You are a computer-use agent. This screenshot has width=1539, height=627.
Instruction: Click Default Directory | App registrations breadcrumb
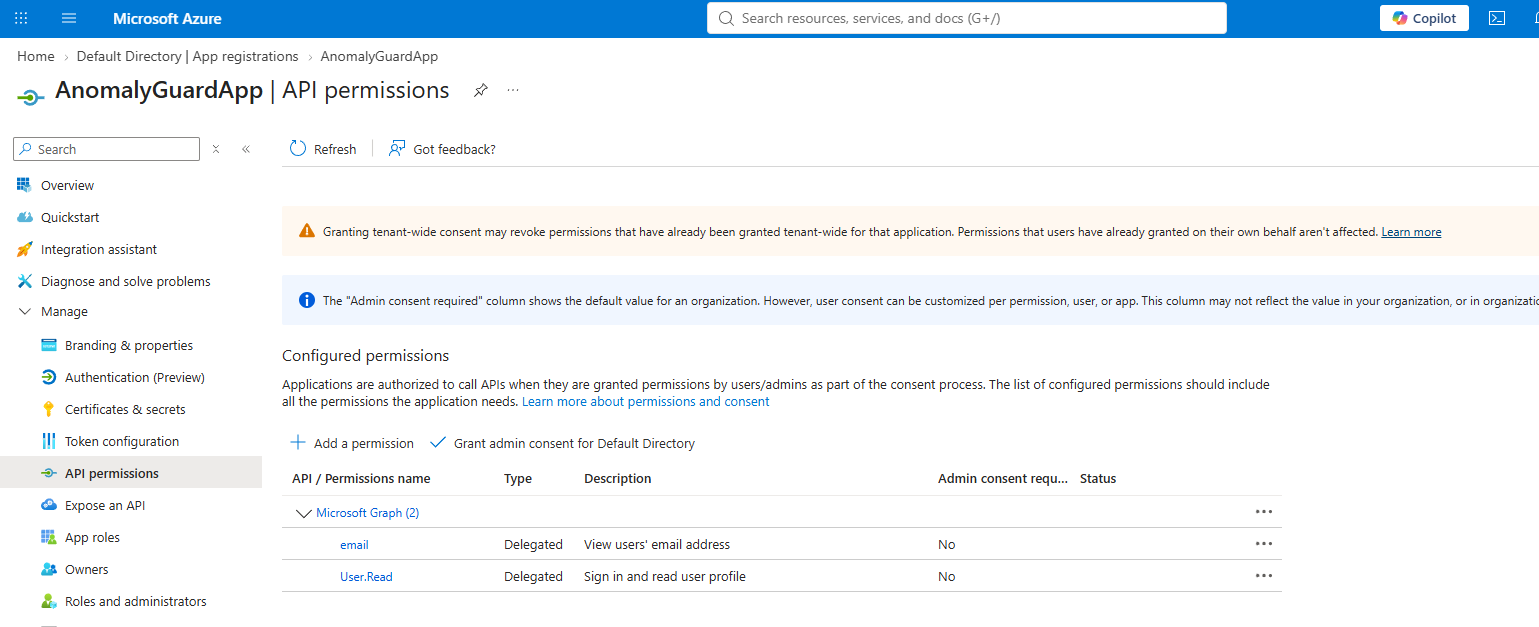(188, 56)
